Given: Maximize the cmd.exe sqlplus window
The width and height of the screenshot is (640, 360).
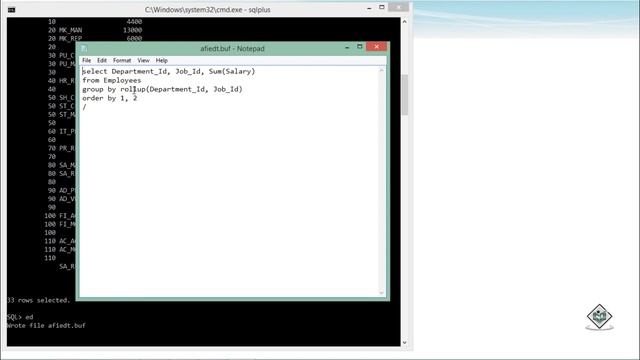Looking at the screenshot, I should point(382,7).
